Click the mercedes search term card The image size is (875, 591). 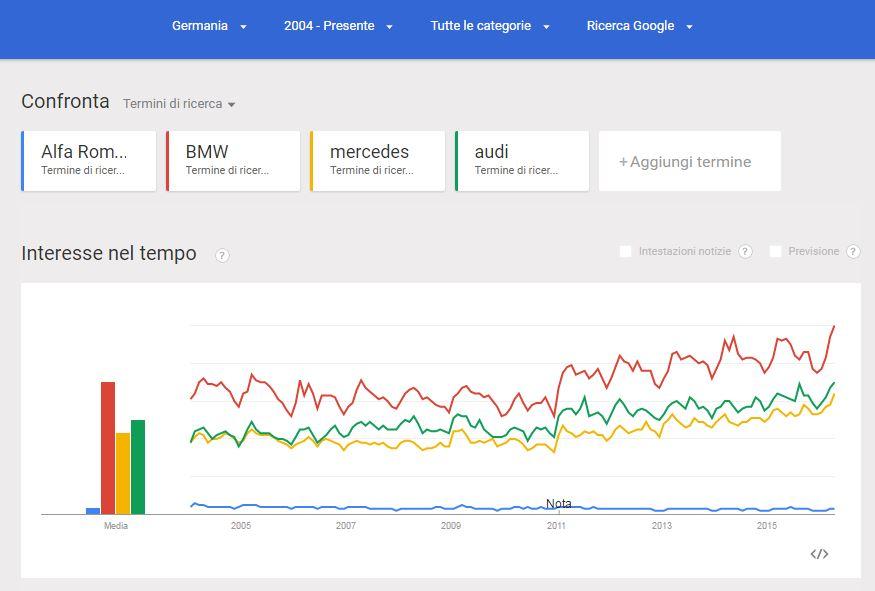point(377,160)
